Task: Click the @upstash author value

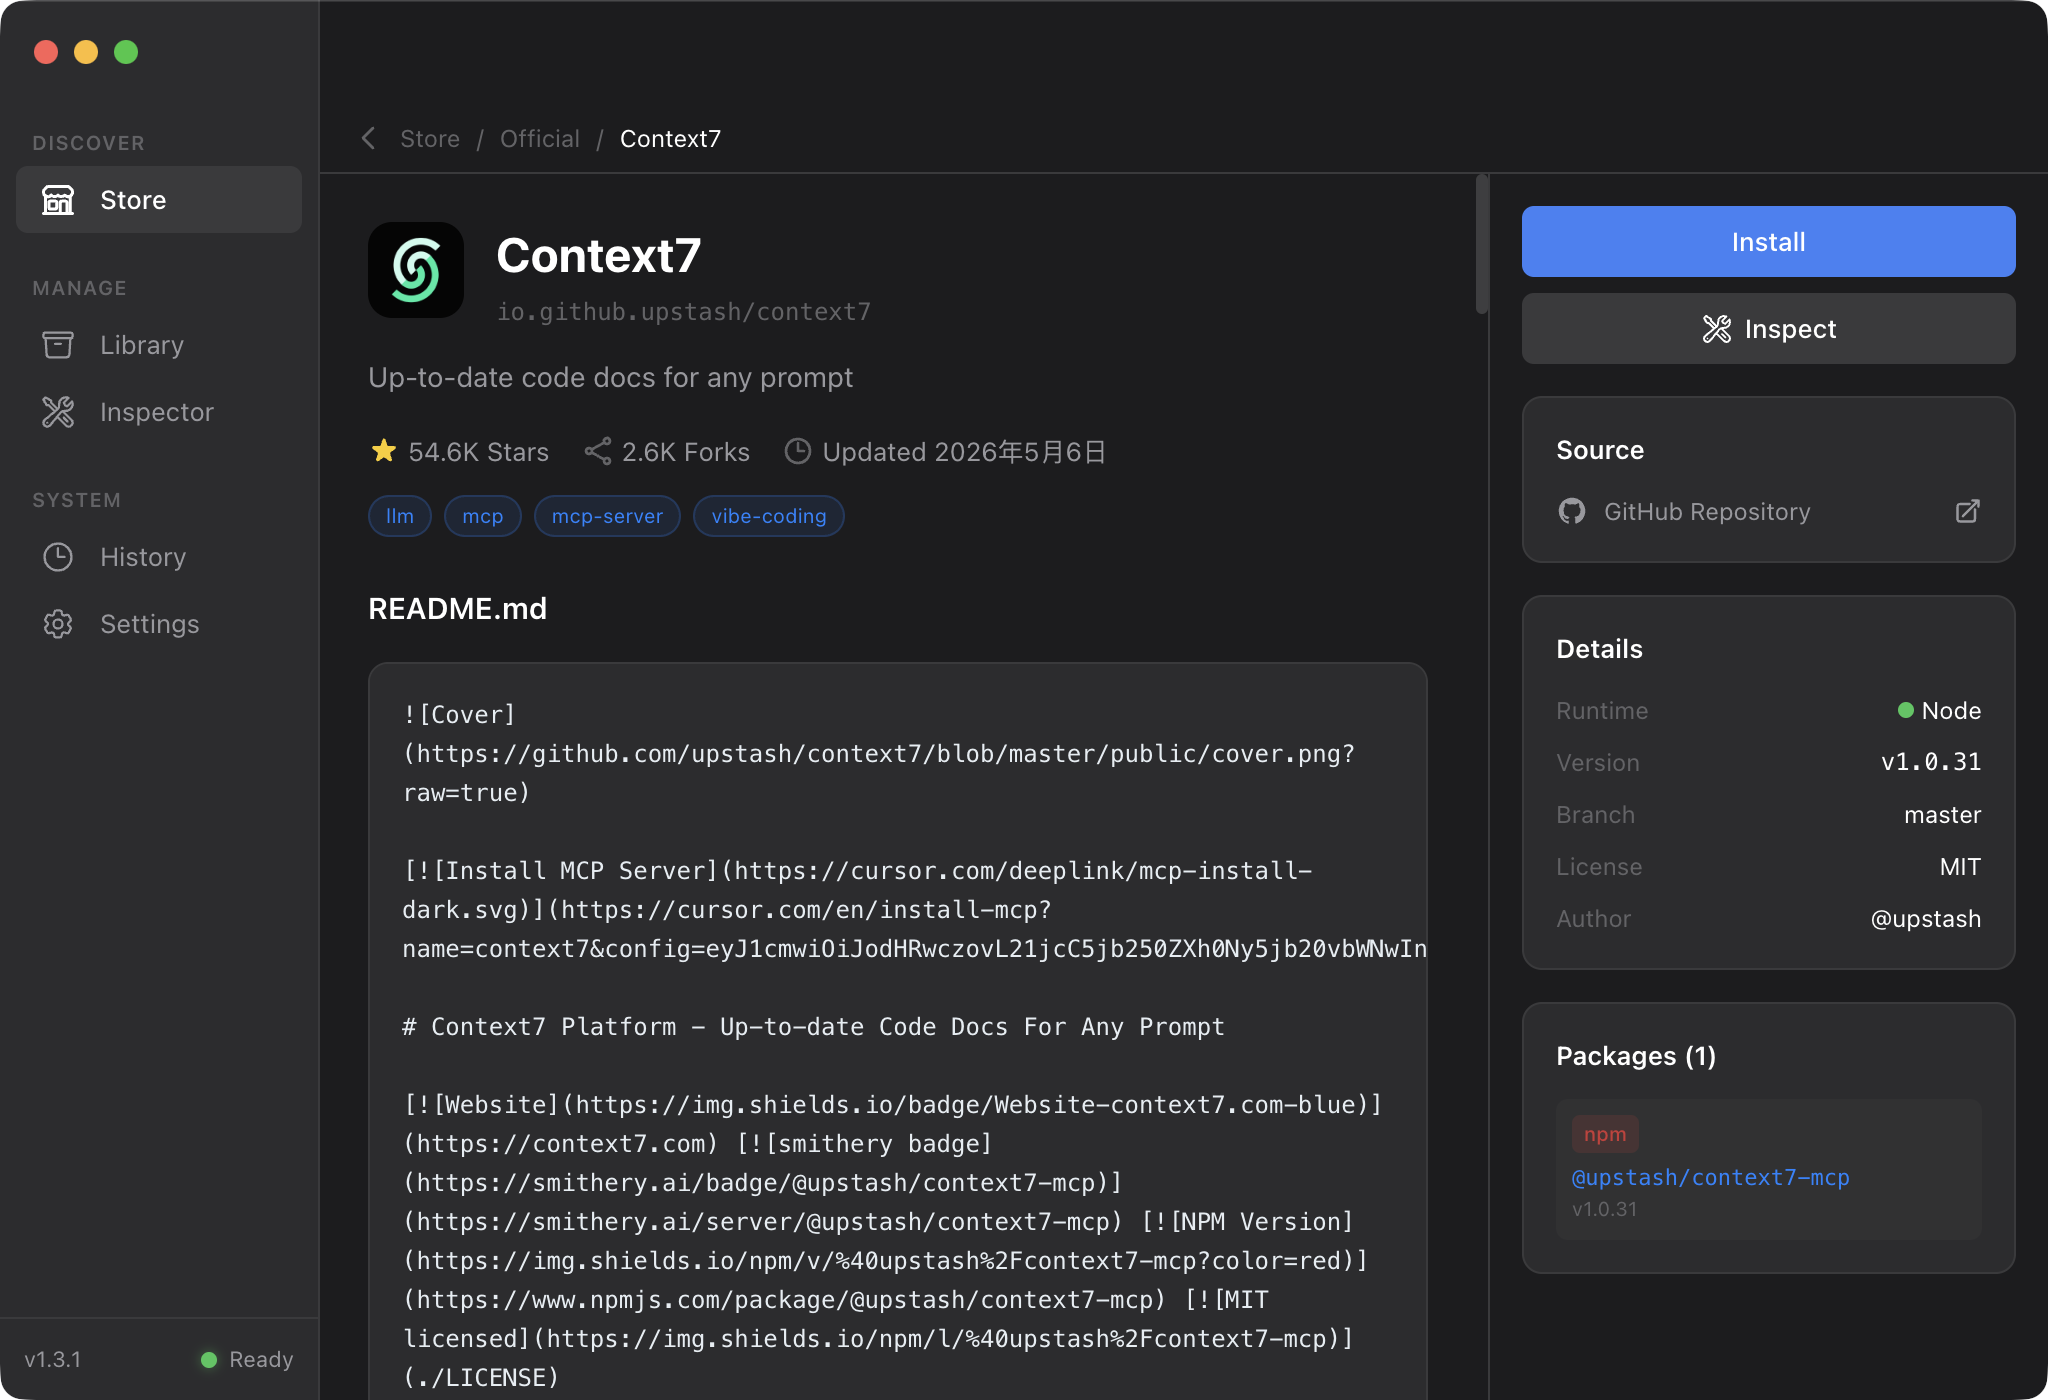Action: pyautogui.click(x=1926, y=919)
